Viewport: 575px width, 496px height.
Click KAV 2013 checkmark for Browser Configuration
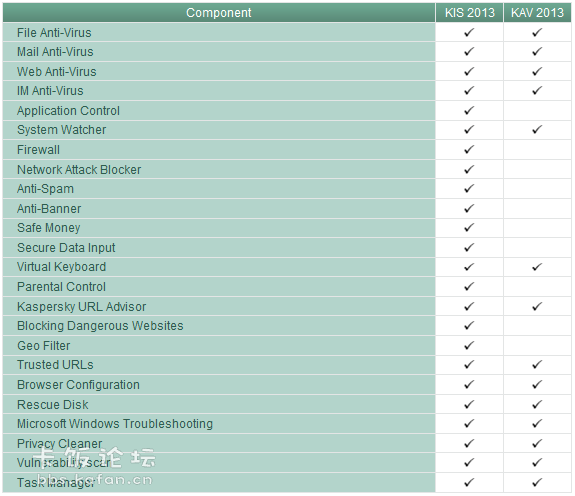(537, 385)
